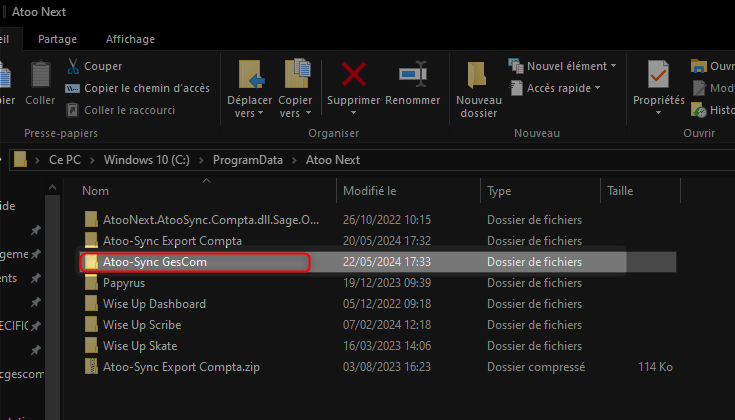
Task: Switch to the Affichage ribbon tab
Action: [130, 39]
